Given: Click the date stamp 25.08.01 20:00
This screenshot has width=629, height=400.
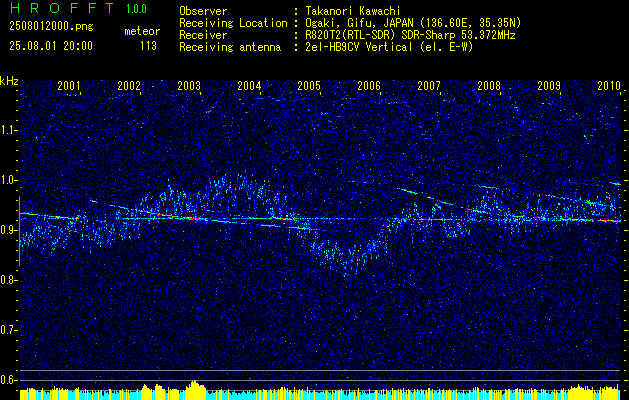Looking at the screenshot, I should pos(51,46).
